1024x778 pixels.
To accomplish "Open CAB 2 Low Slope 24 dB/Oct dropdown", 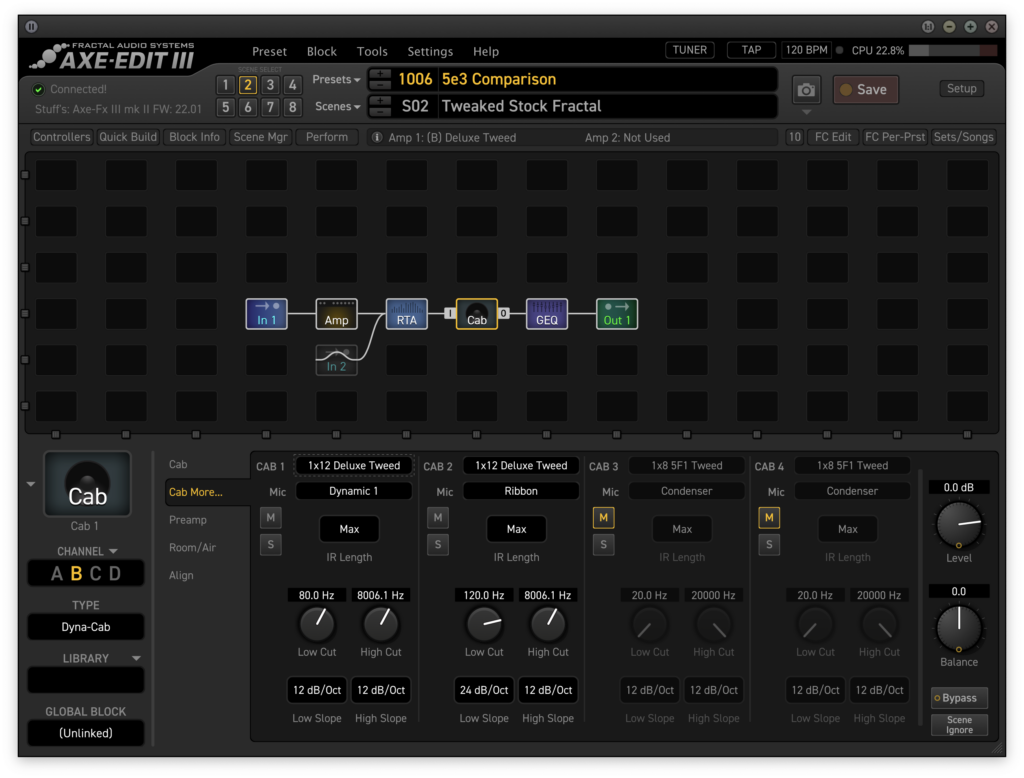I will pos(484,690).
